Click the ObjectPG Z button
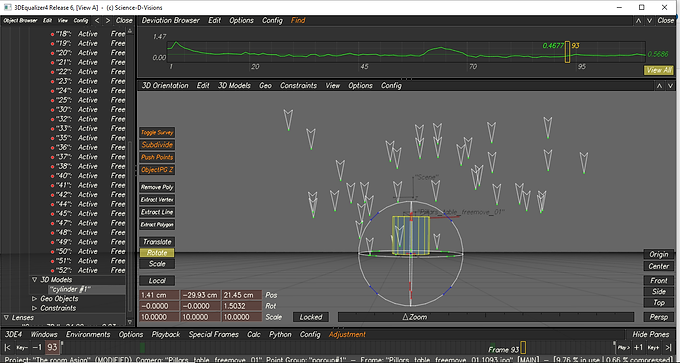This screenshot has width=680, height=363. pos(157,170)
